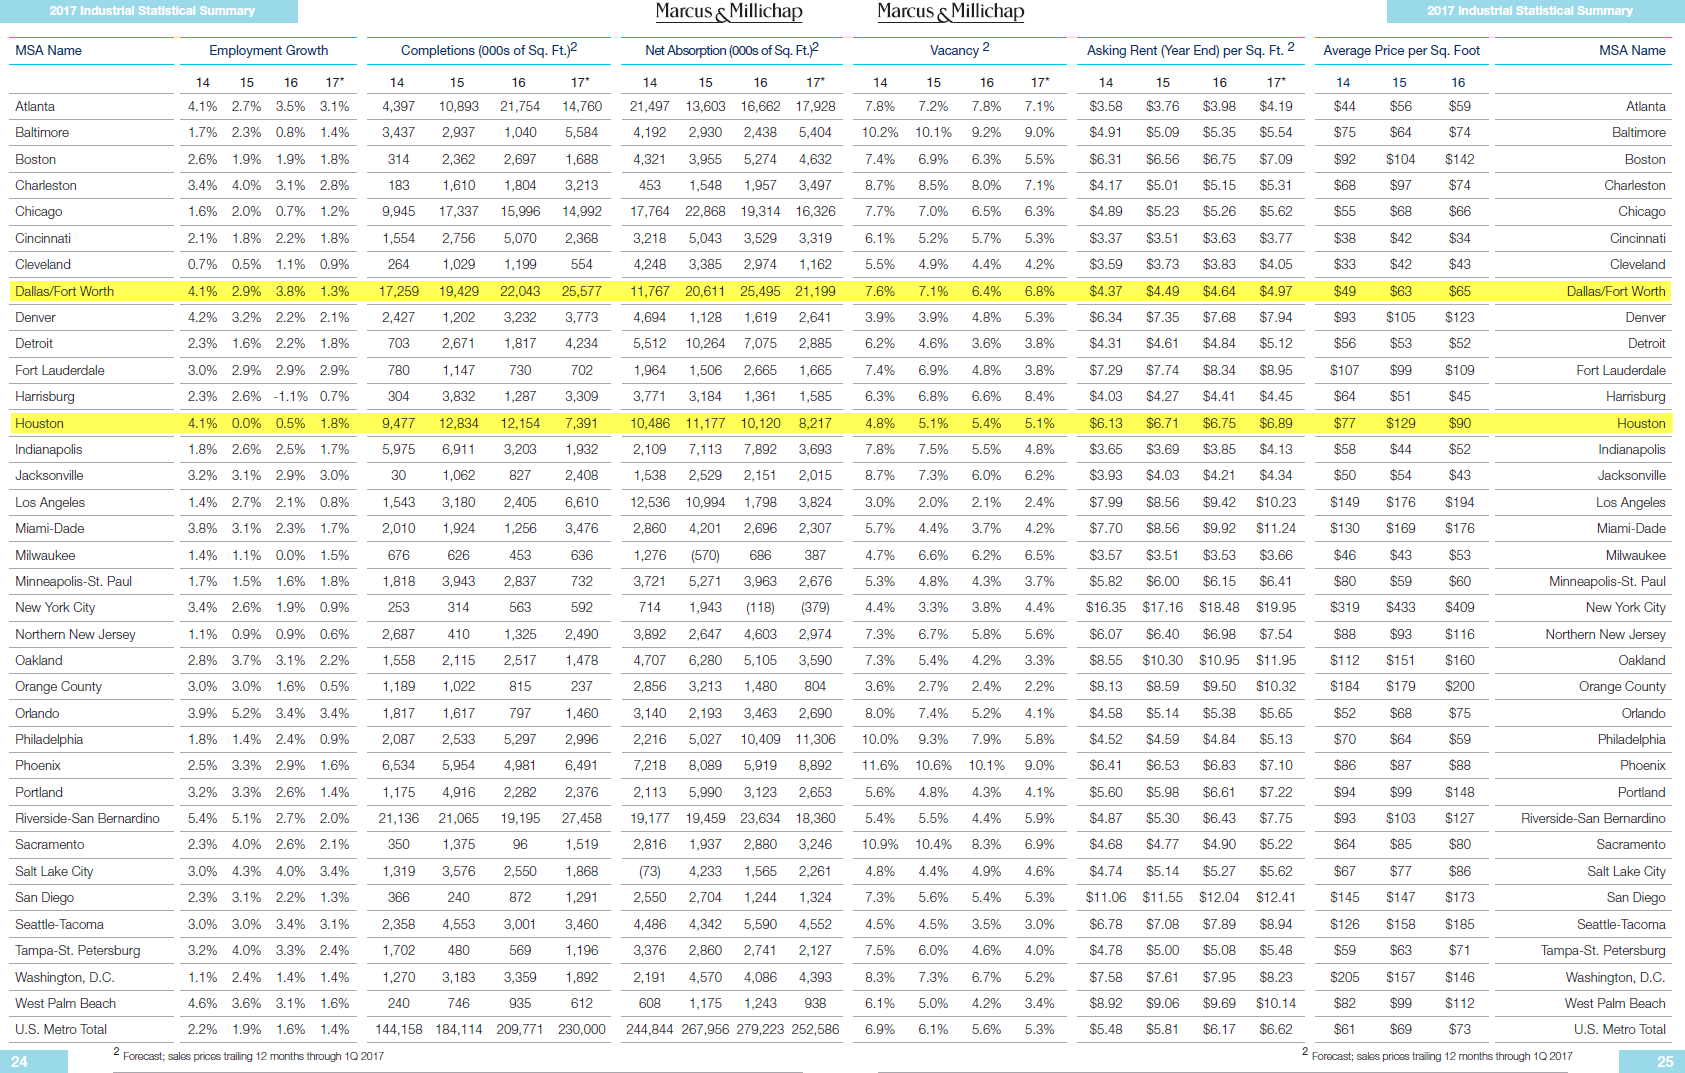Click Portland's $148 average price

(1459, 792)
